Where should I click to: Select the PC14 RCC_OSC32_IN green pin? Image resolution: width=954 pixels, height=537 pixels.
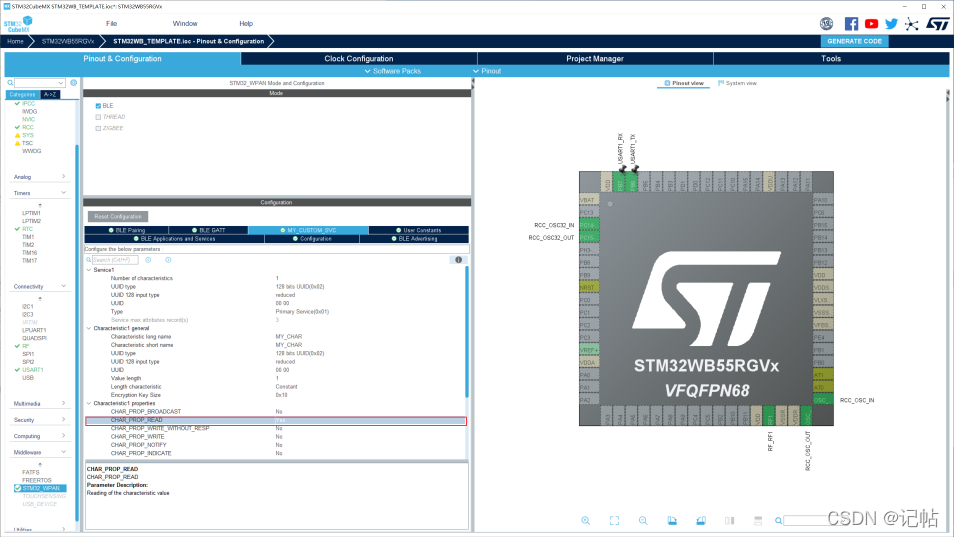(x=588, y=225)
